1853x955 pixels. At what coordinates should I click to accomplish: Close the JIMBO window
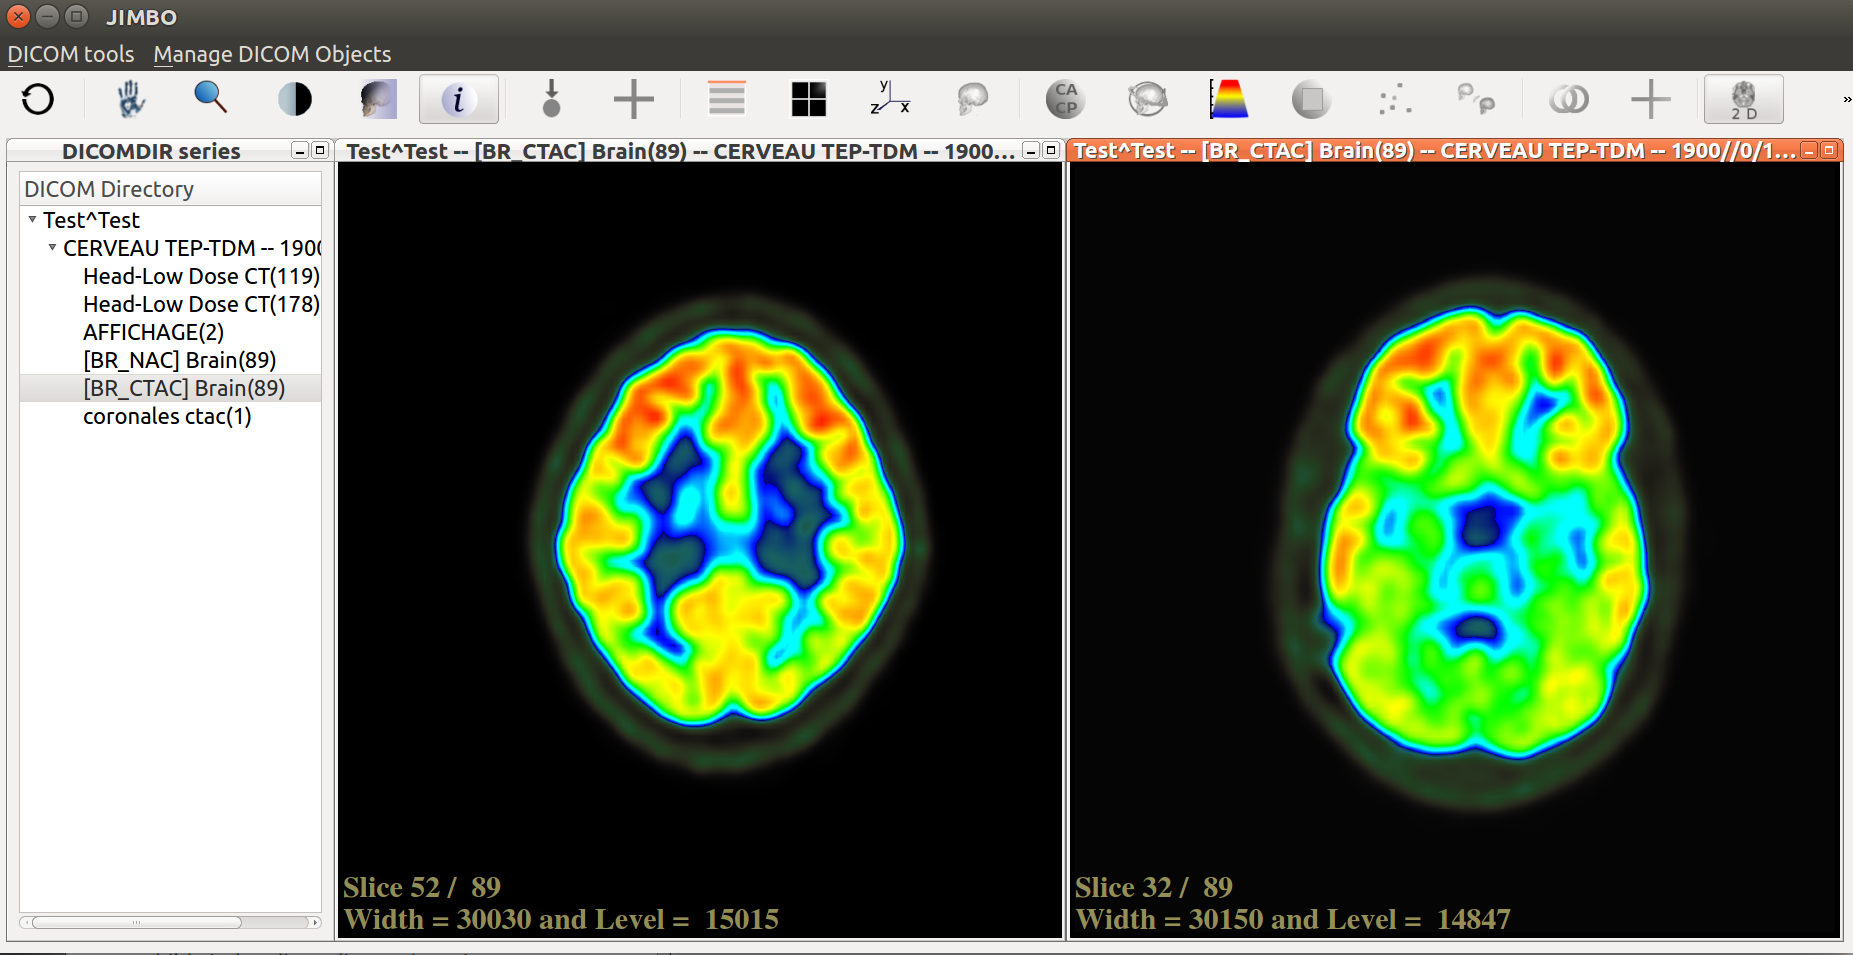(19, 17)
